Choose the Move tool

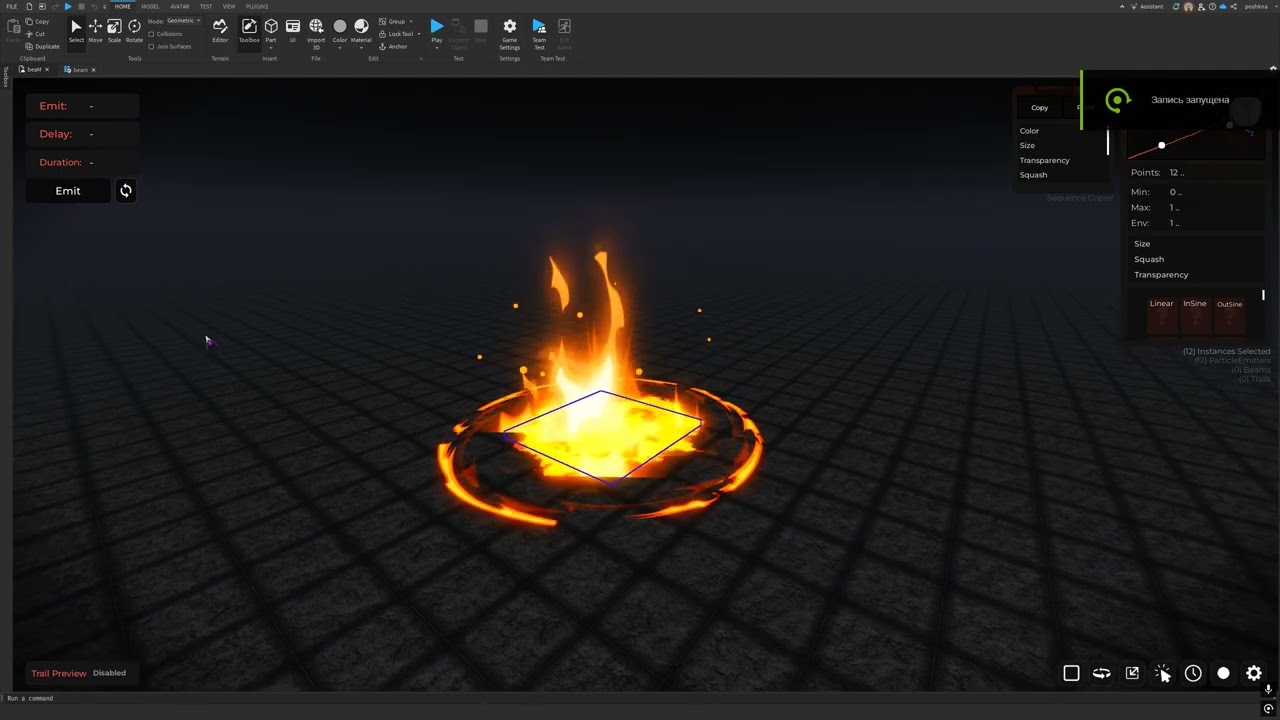(95, 31)
